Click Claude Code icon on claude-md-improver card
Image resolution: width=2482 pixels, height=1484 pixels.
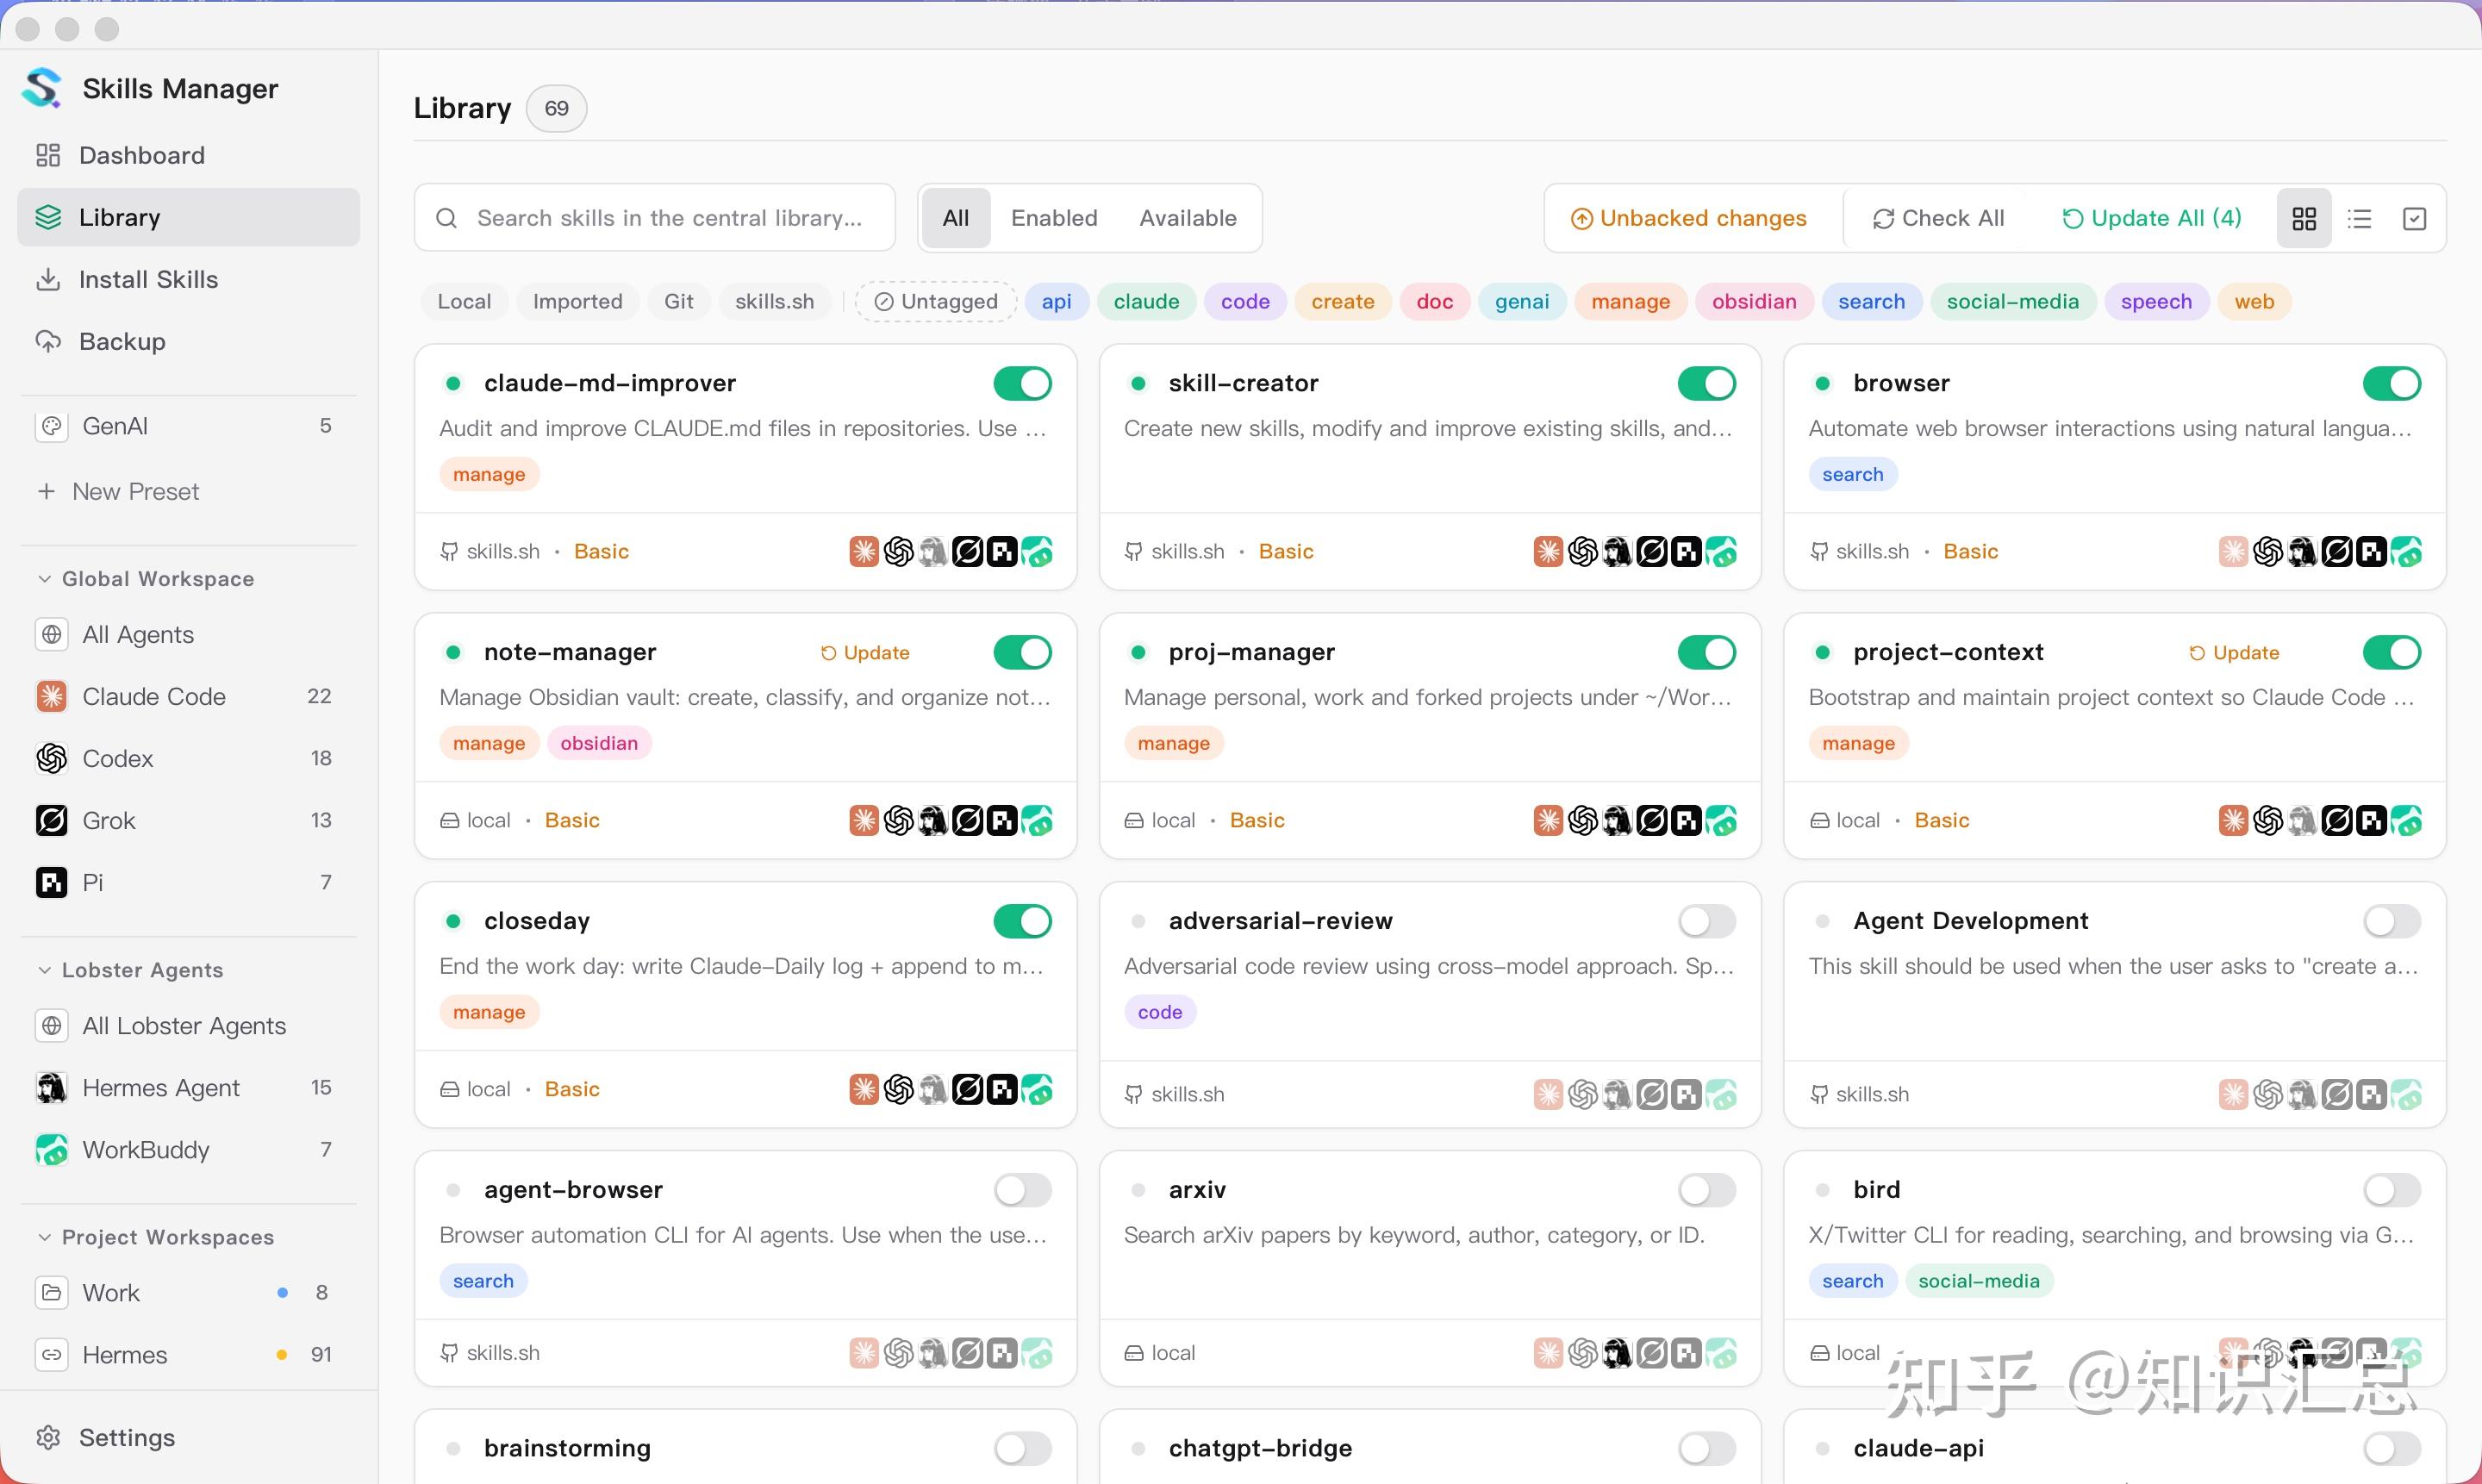pyautogui.click(x=864, y=551)
